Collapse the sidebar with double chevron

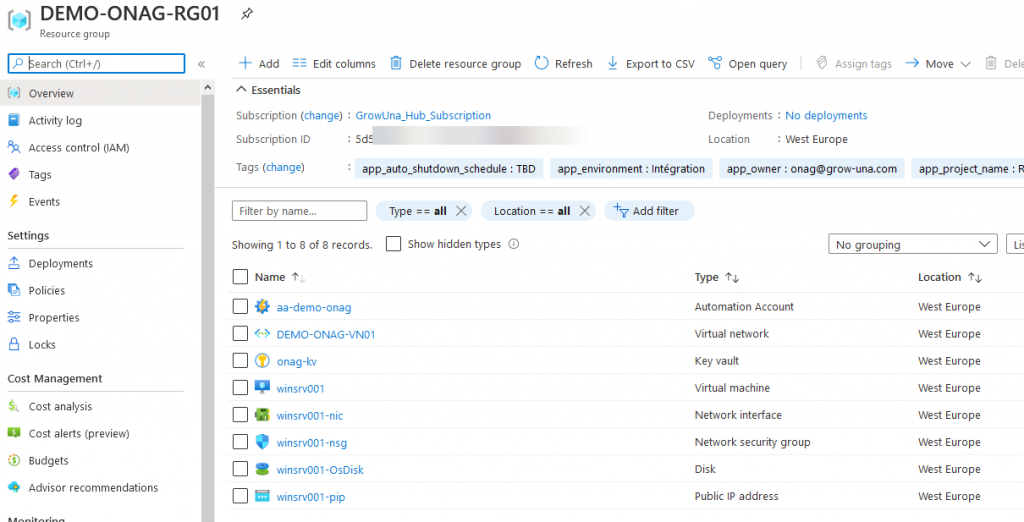(x=201, y=64)
